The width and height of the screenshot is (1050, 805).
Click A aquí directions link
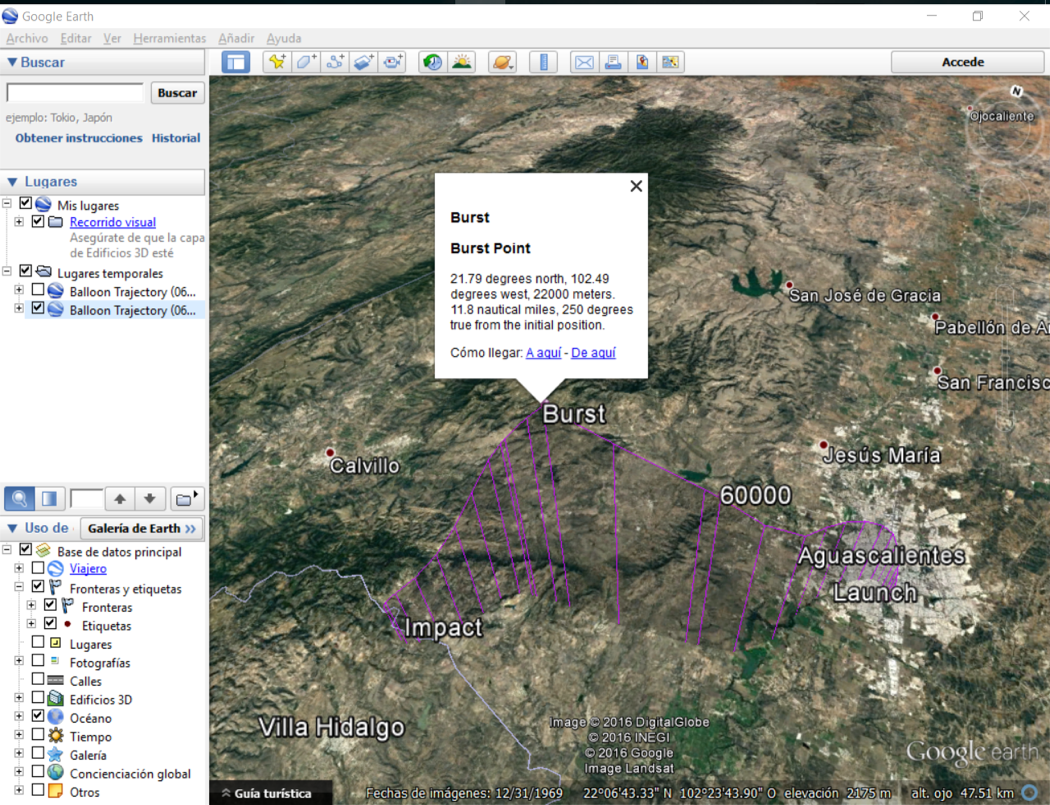[x=543, y=353]
